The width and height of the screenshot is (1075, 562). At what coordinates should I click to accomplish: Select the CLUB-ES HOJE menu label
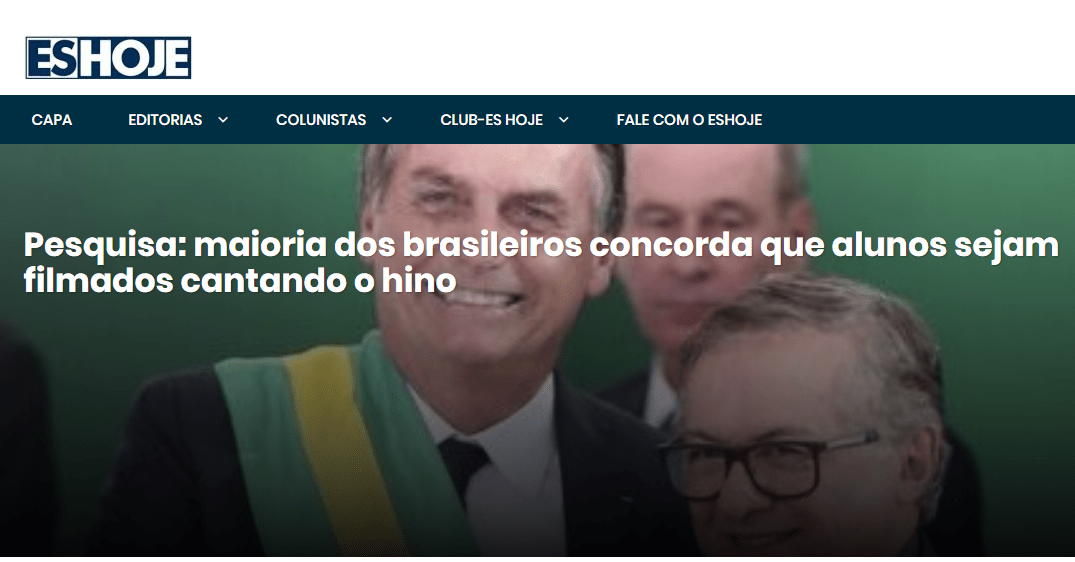tap(492, 120)
